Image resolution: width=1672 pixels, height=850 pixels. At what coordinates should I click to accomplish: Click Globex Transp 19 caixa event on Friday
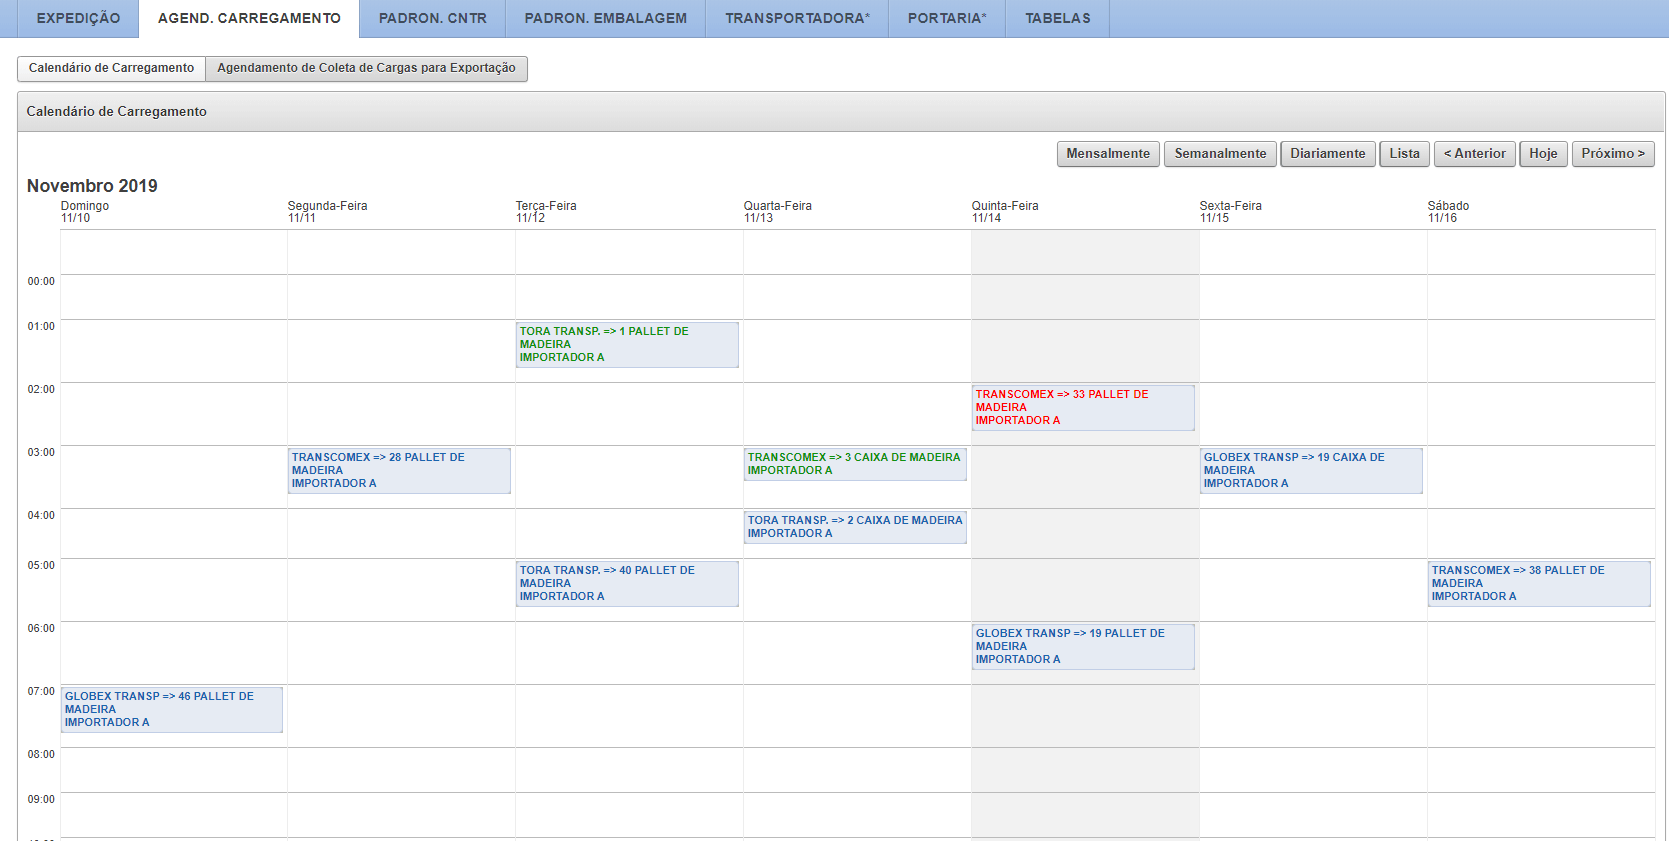[1310, 470]
